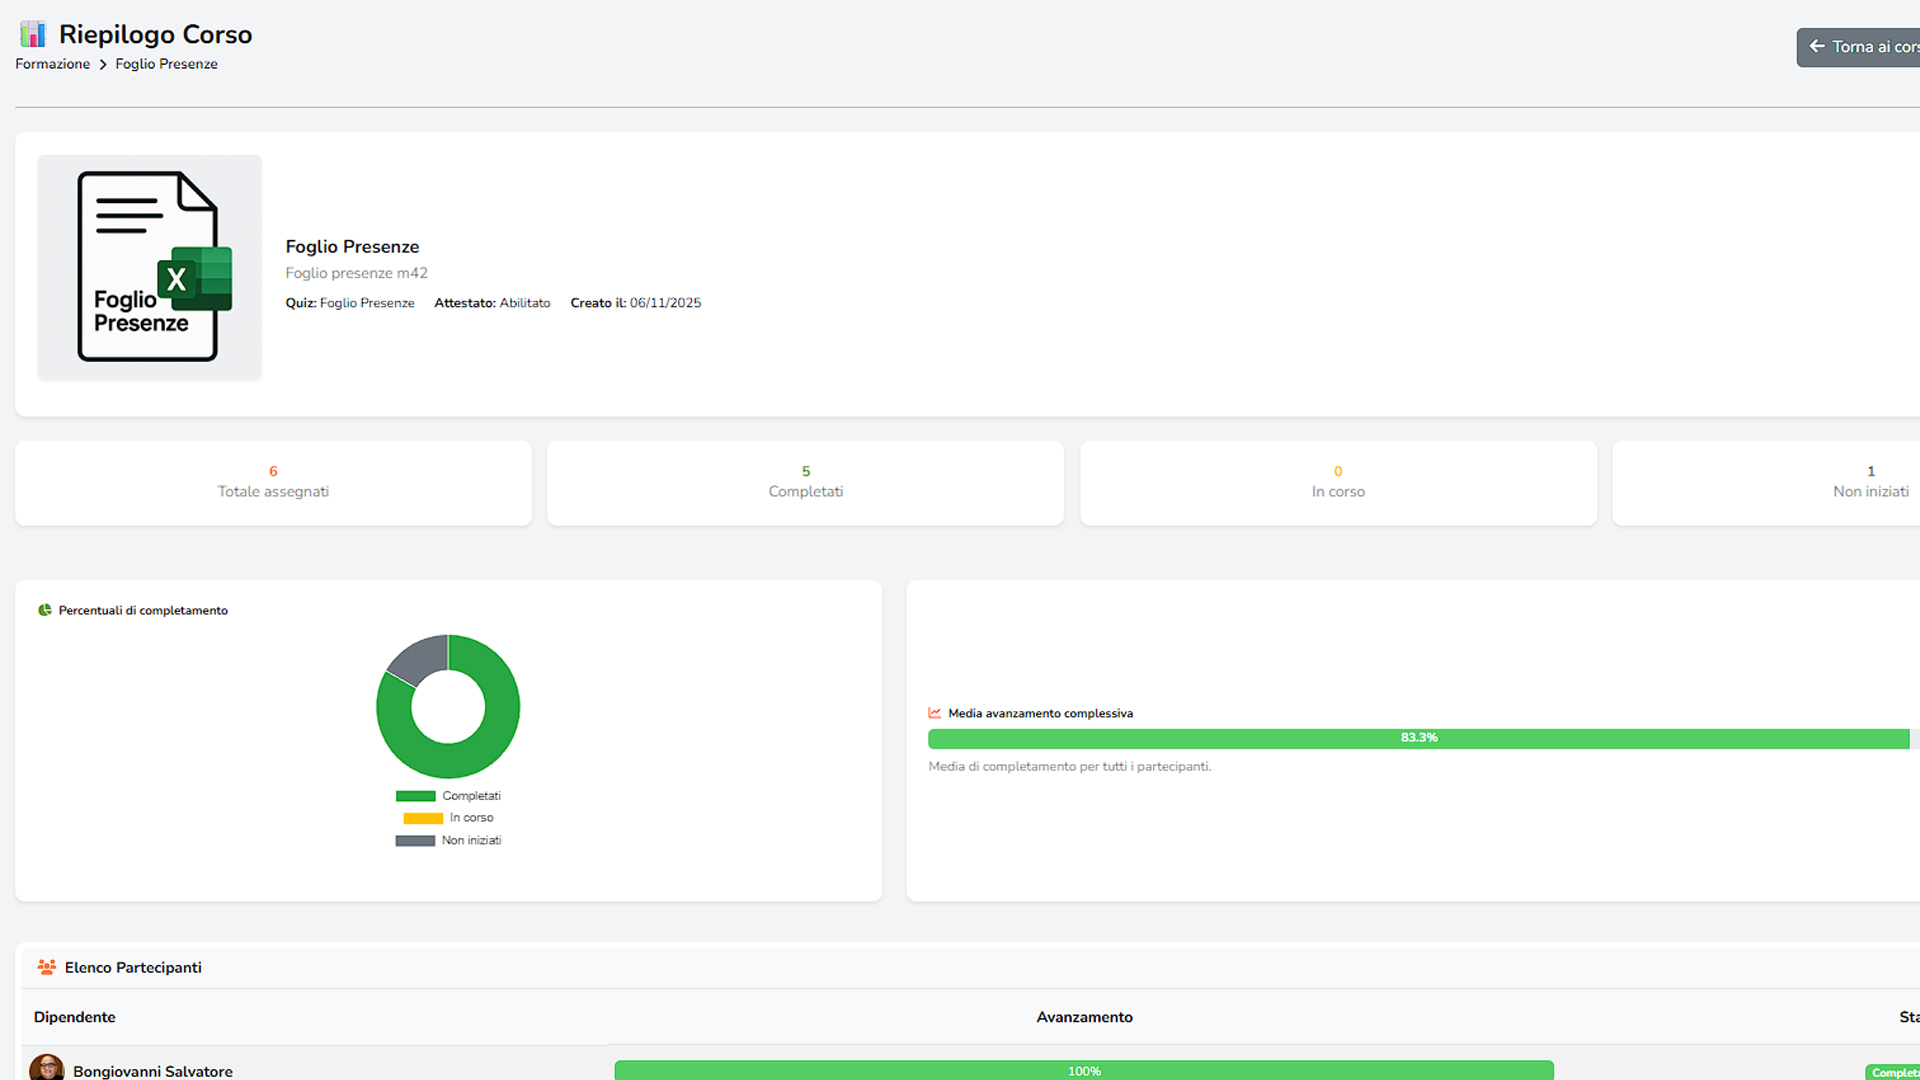Viewport: 1920px width, 1080px height.
Task: Click the Completati stat card
Action: point(805,483)
